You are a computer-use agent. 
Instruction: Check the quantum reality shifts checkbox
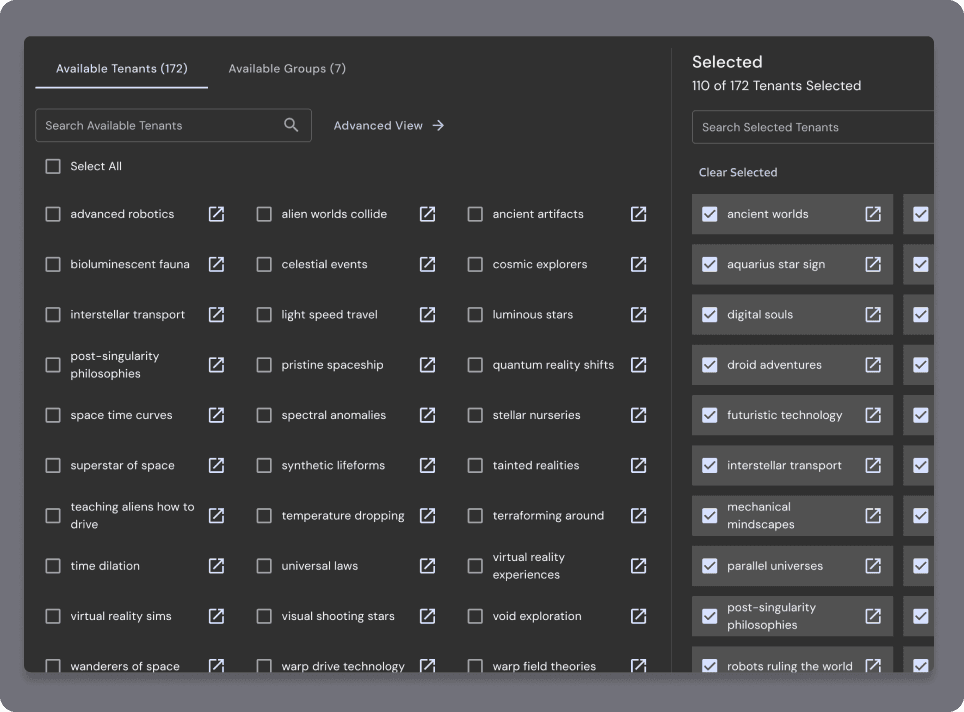point(475,365)
